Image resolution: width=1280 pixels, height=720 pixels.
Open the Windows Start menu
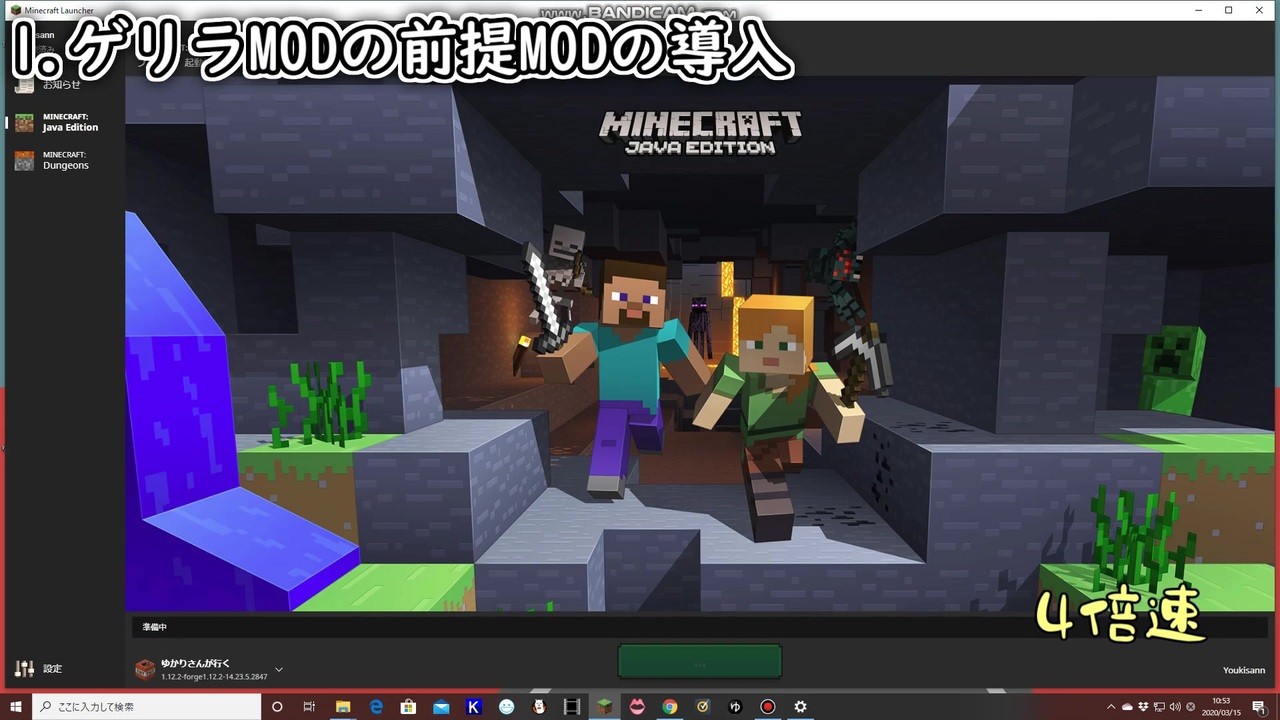[16, 706]
